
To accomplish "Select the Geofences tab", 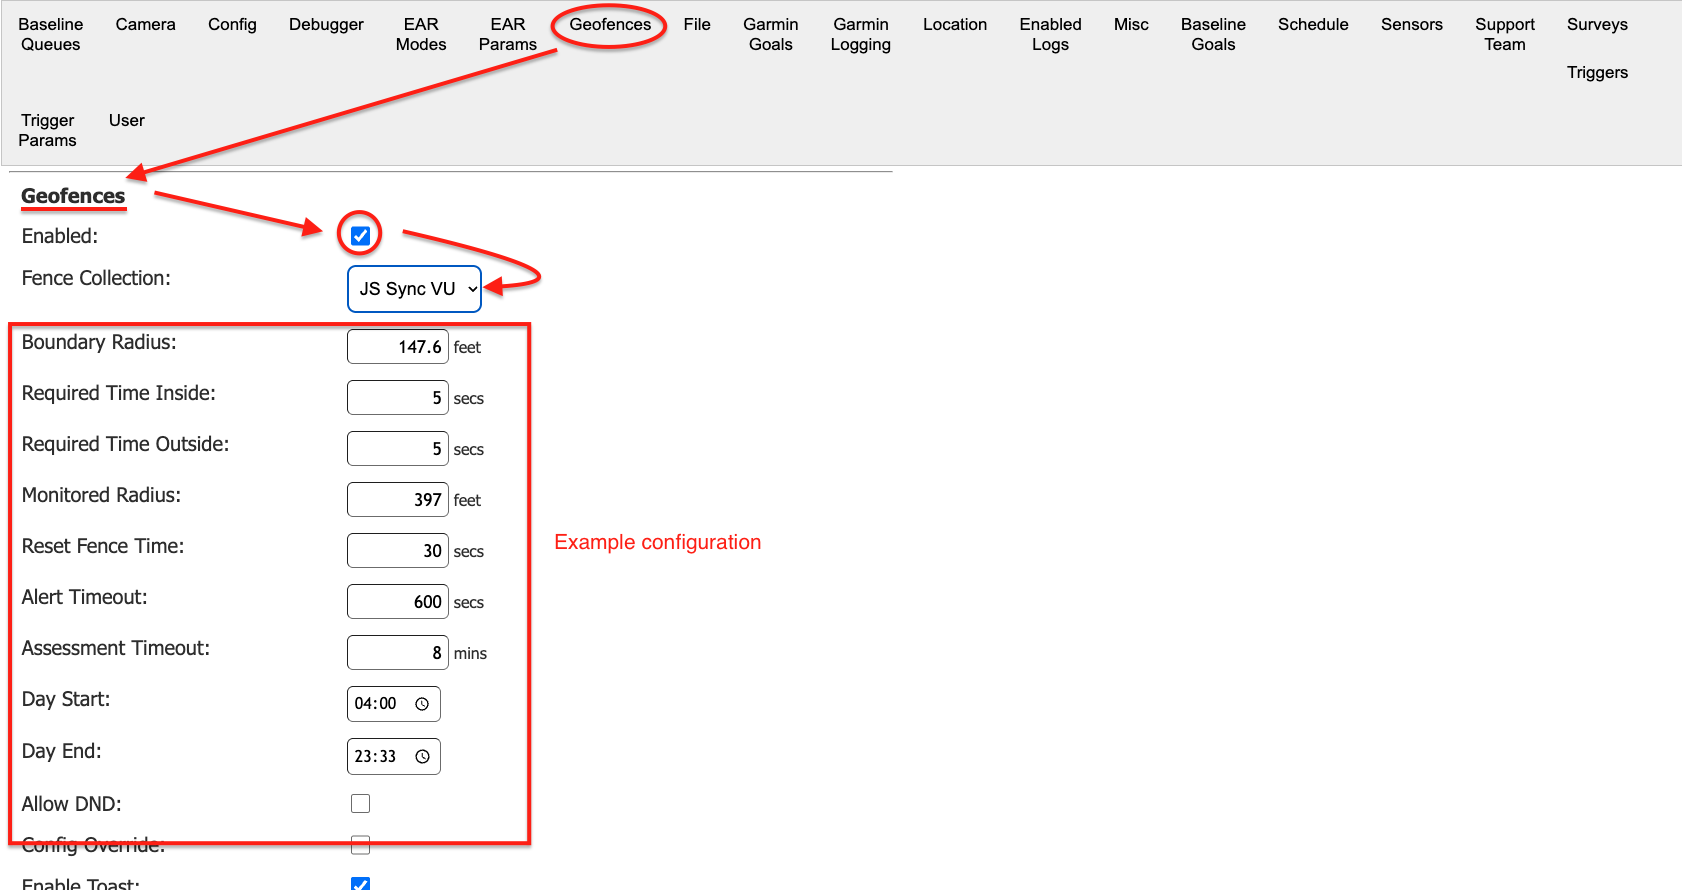I will pyautogui.click(x=610, y=24).
